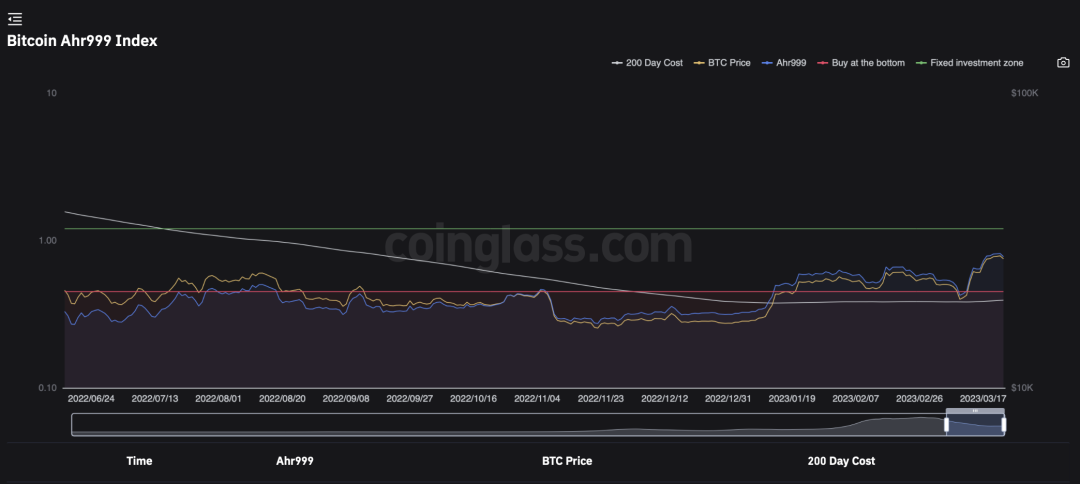Click the BTC Price column header
This screenshot has width=1080, height=484.
point(566,461)
